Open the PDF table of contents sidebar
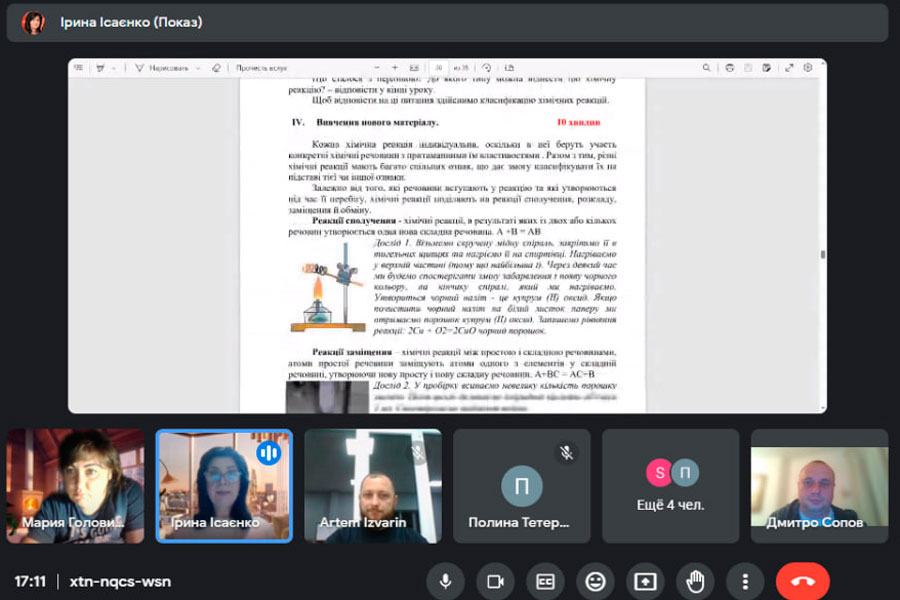Image resolution: width=900 pixels, height=600 pixels. pos(79,68)
